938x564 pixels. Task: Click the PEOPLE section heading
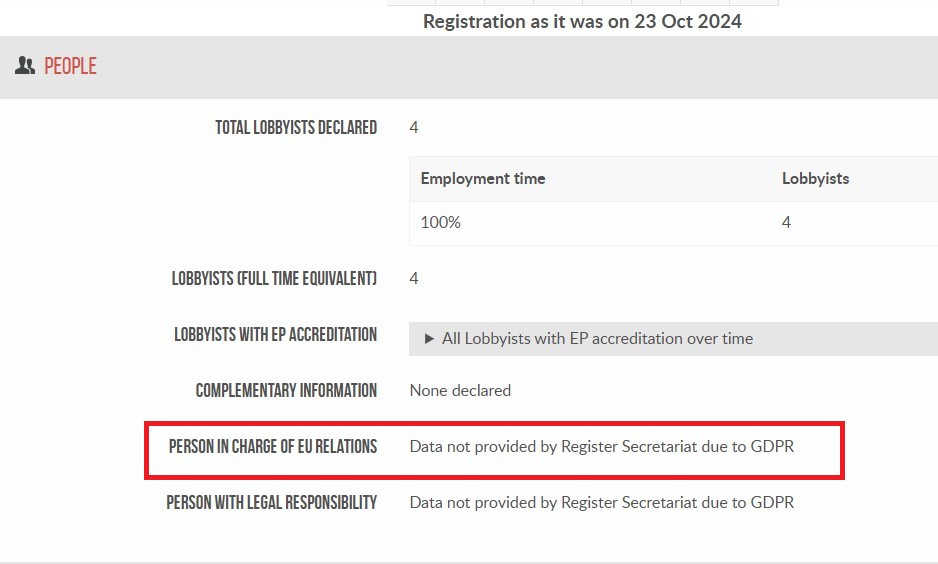pyautogui.click(x=70, y=66)
